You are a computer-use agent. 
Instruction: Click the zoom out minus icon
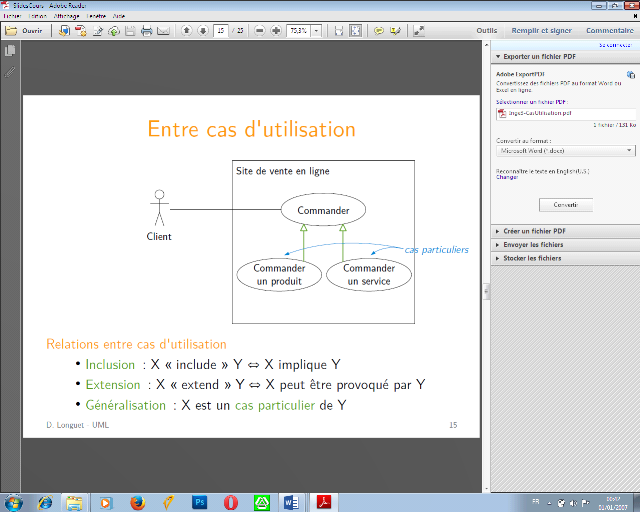point(260,31)
